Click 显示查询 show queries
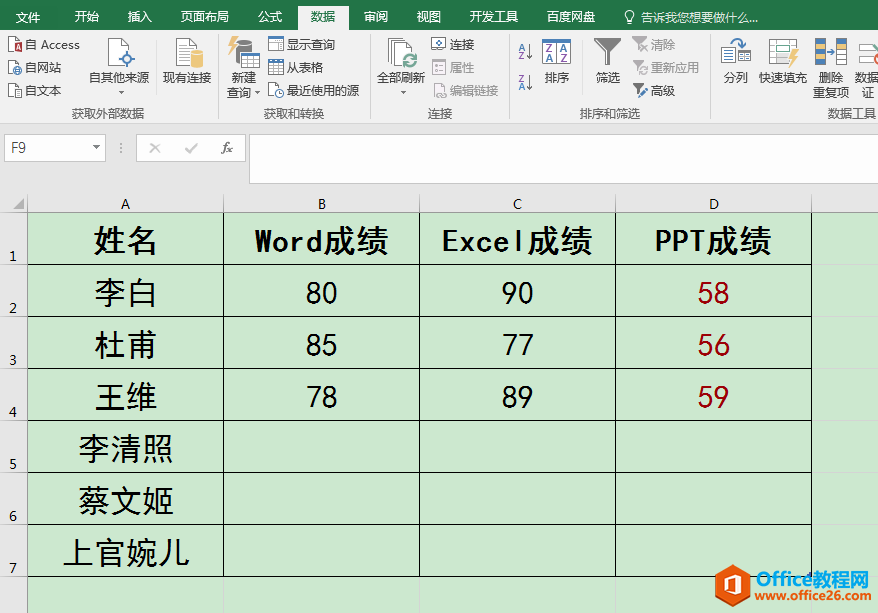The height and width of the screenshot is (613, 878). [x=301, y=44]
